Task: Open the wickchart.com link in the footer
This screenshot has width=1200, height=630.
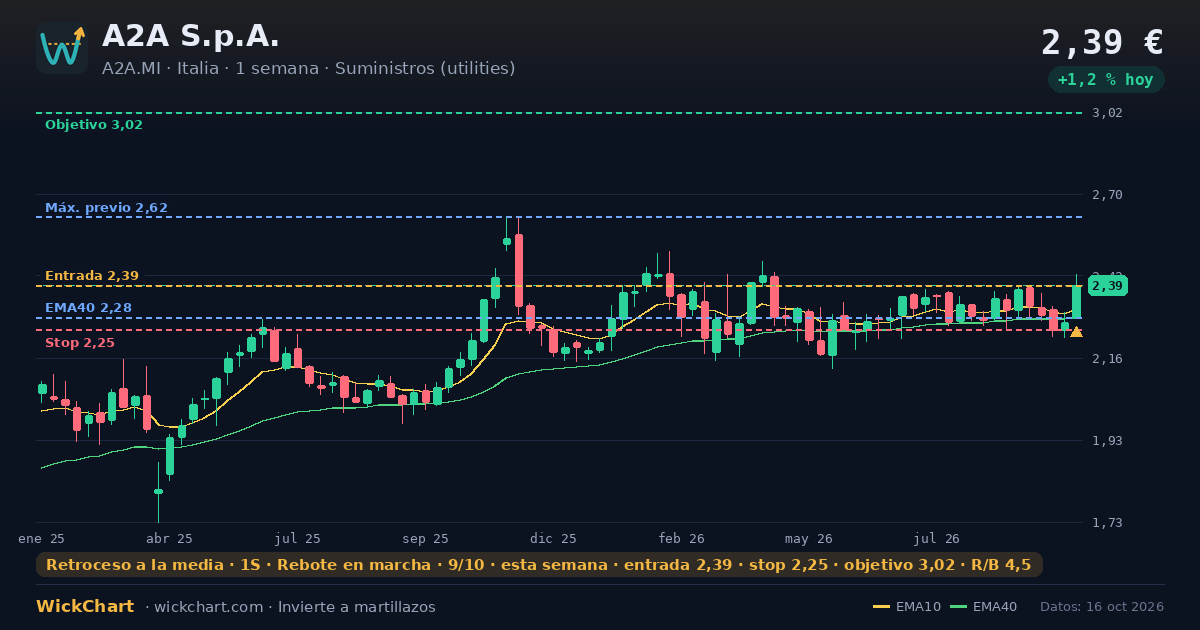Action: pyautogui.click(x=210, y=607)
